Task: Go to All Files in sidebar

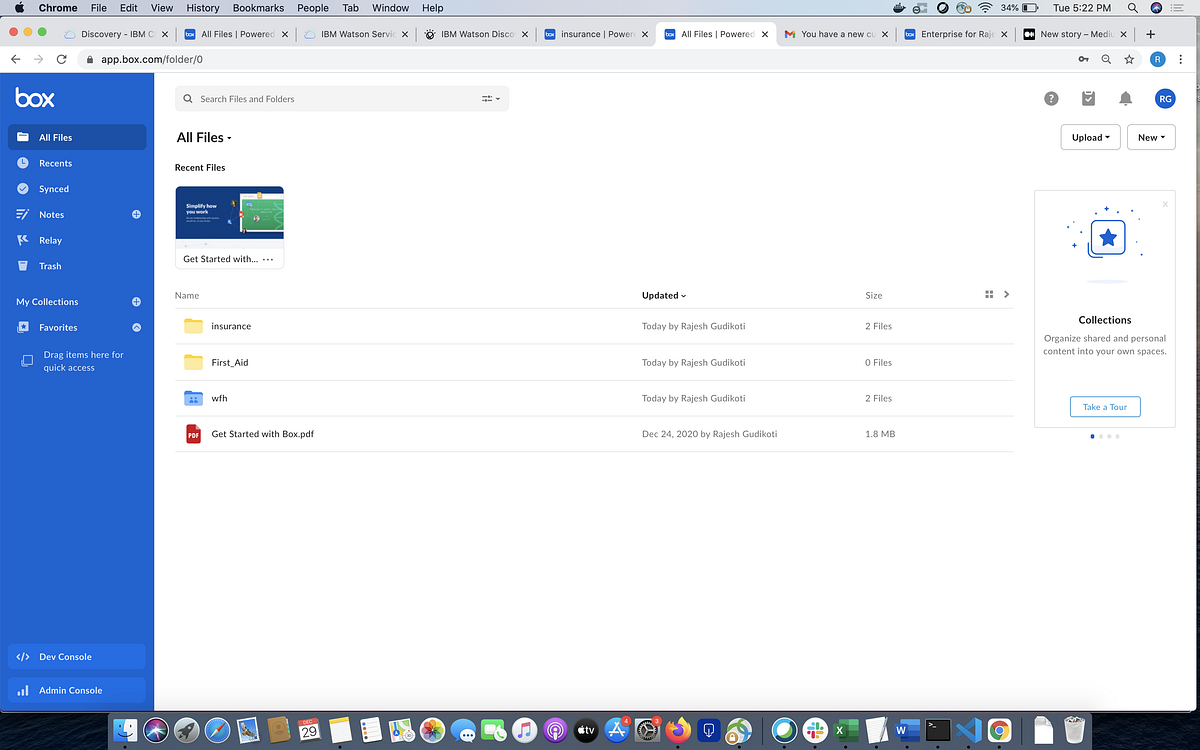Action: click(x=77, y=137)
